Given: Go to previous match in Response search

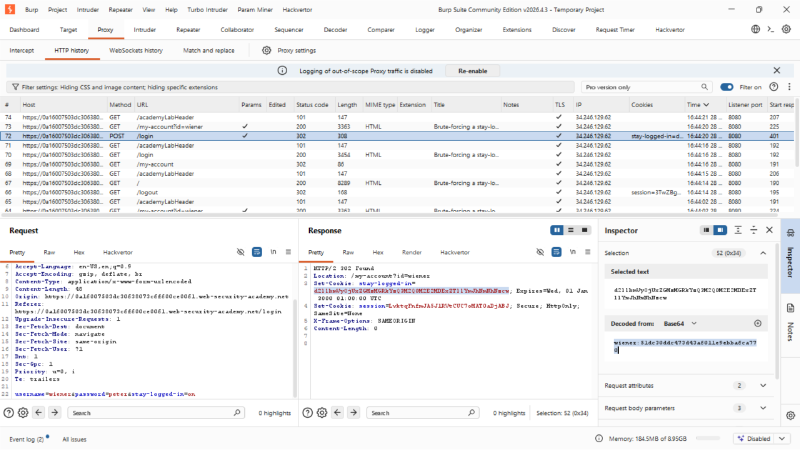Looking at the screenshot, I should (338, 413).
